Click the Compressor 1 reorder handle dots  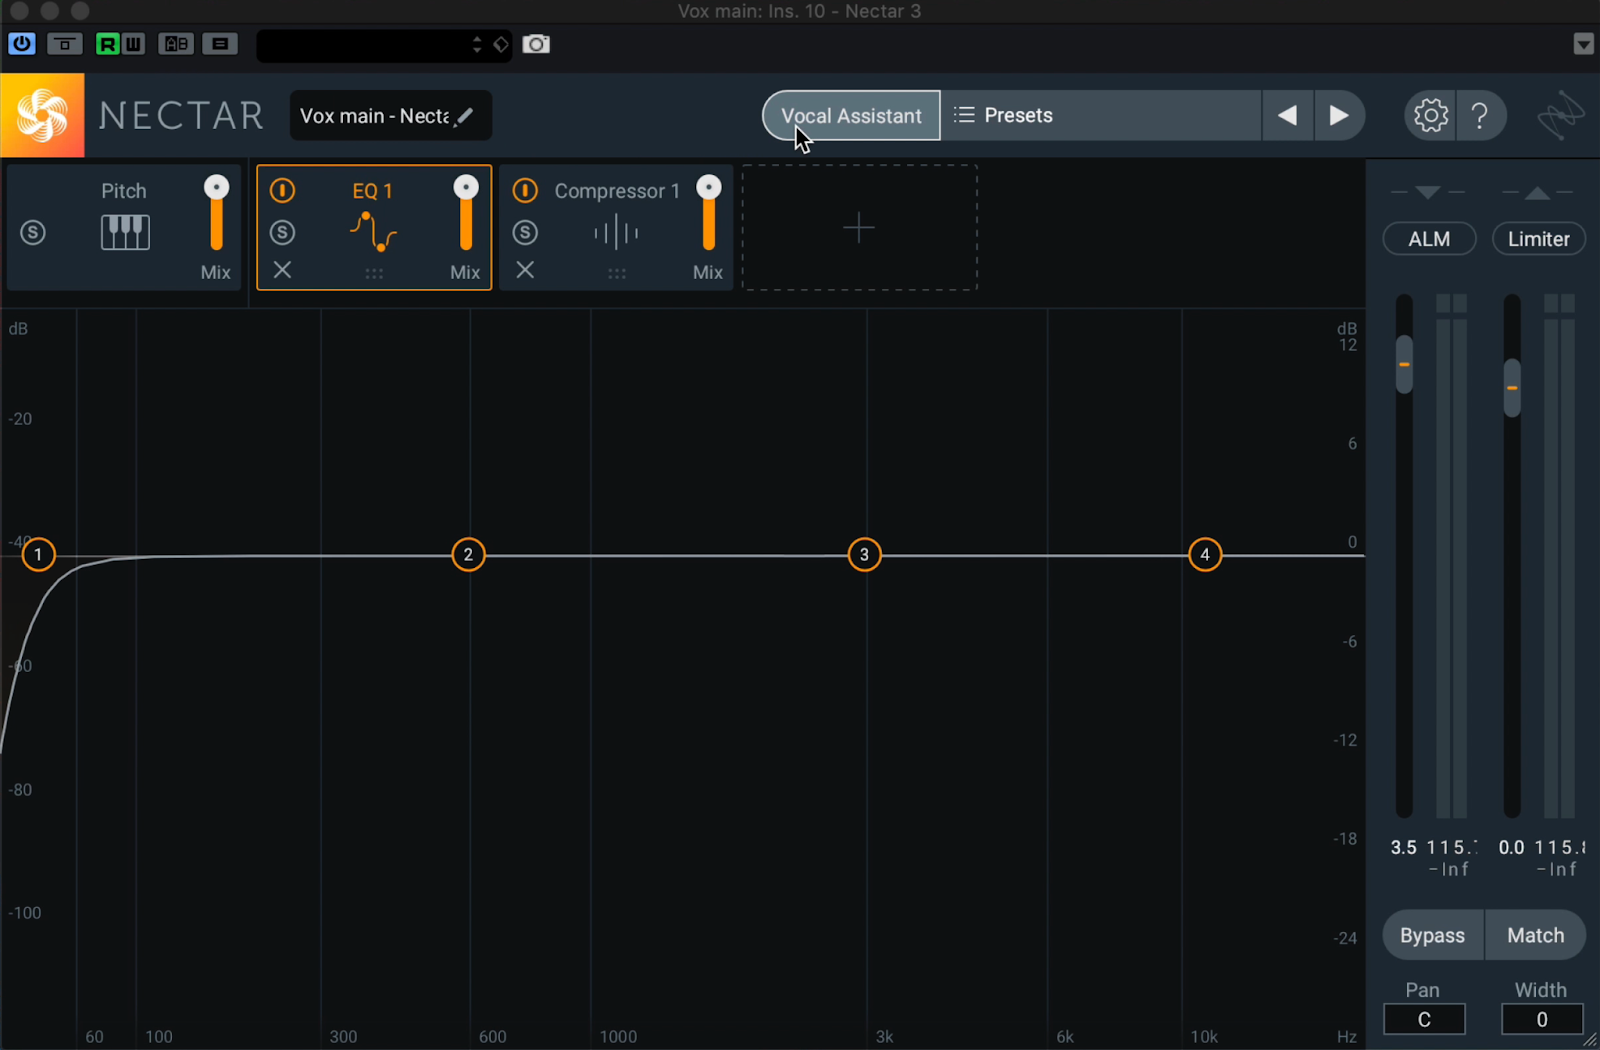click(x=617, y=273)
